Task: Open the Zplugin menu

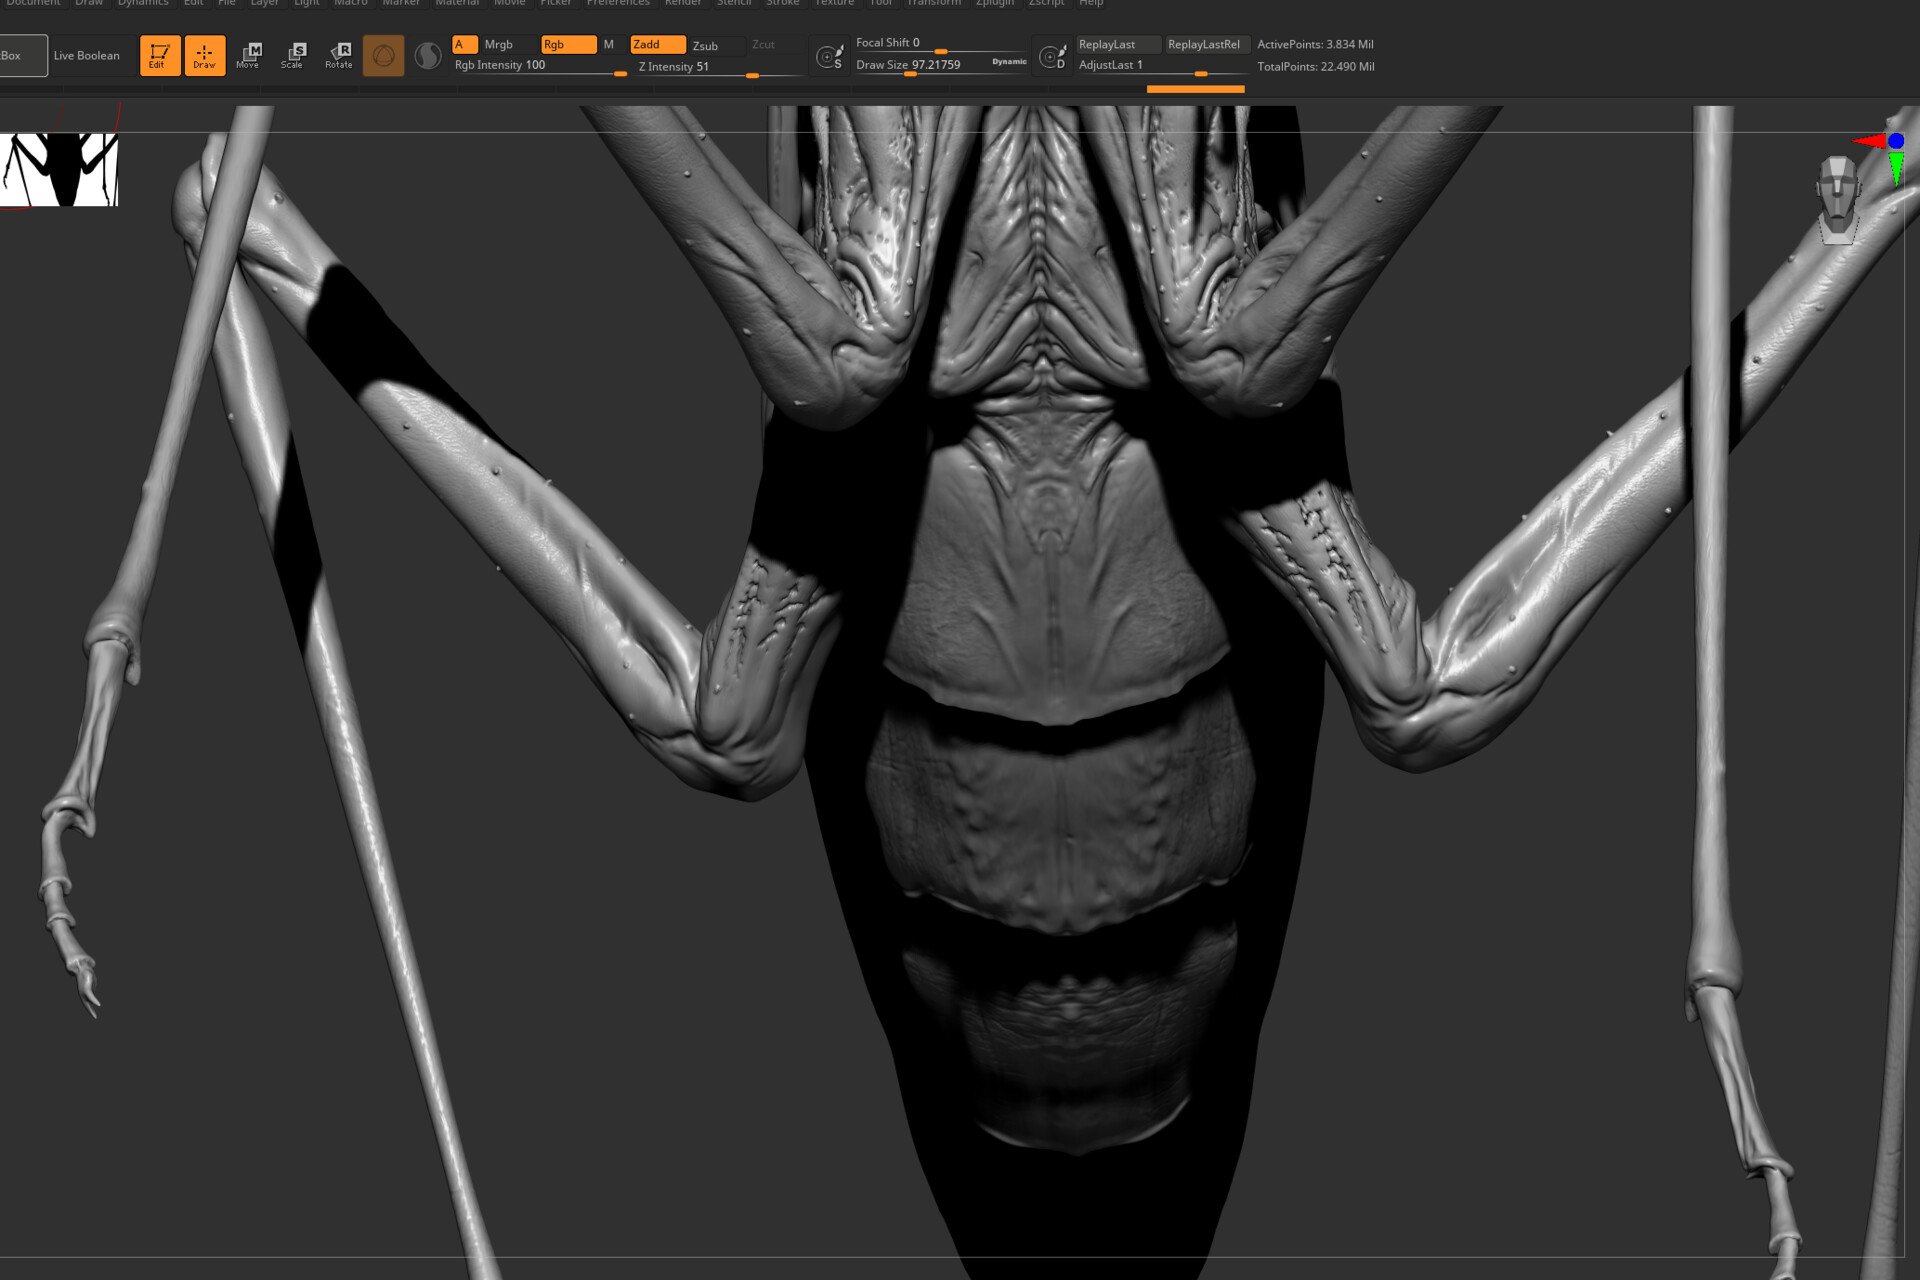Action: [995, 3]
